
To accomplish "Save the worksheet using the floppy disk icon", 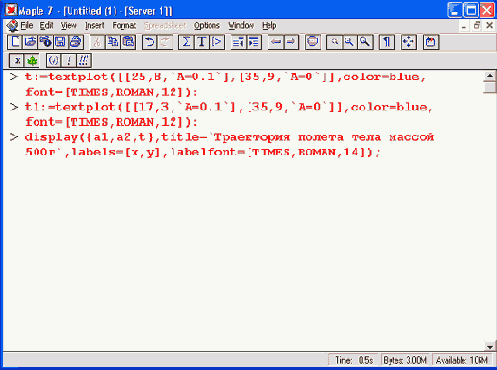I will [60, 42].
